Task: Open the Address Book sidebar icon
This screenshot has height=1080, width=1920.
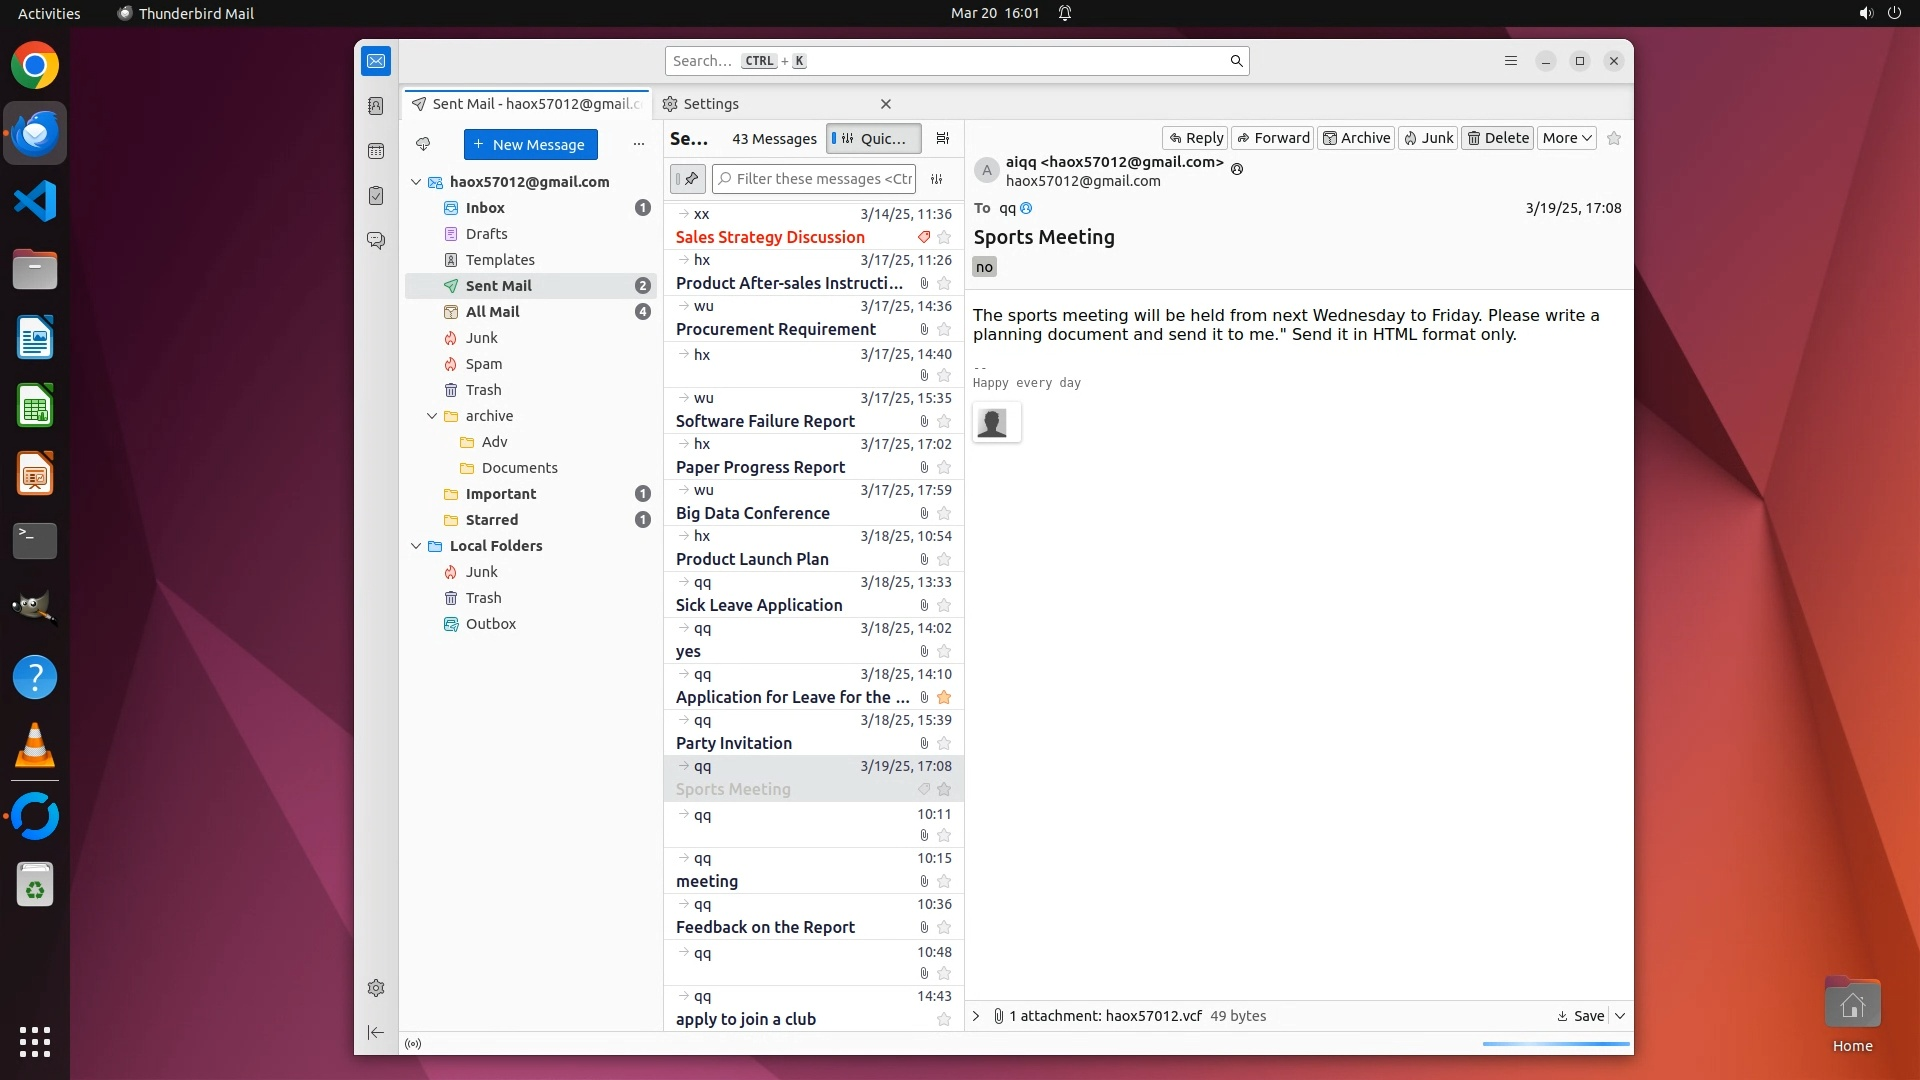Action: 376,106
